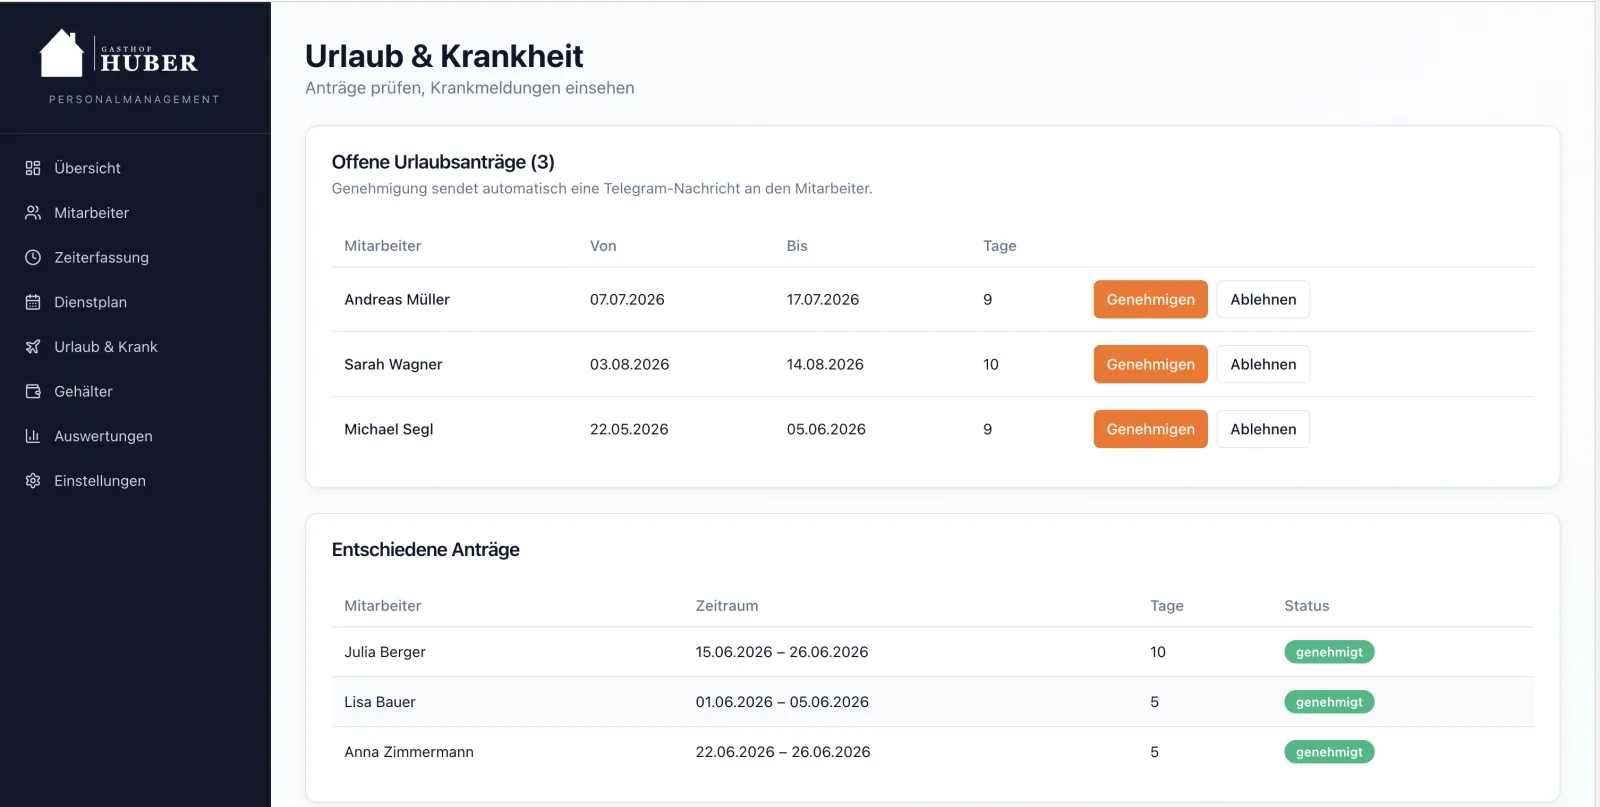1600x807 pixels.
Task: Click the Von column header
Action: click(x=603, y=246)
